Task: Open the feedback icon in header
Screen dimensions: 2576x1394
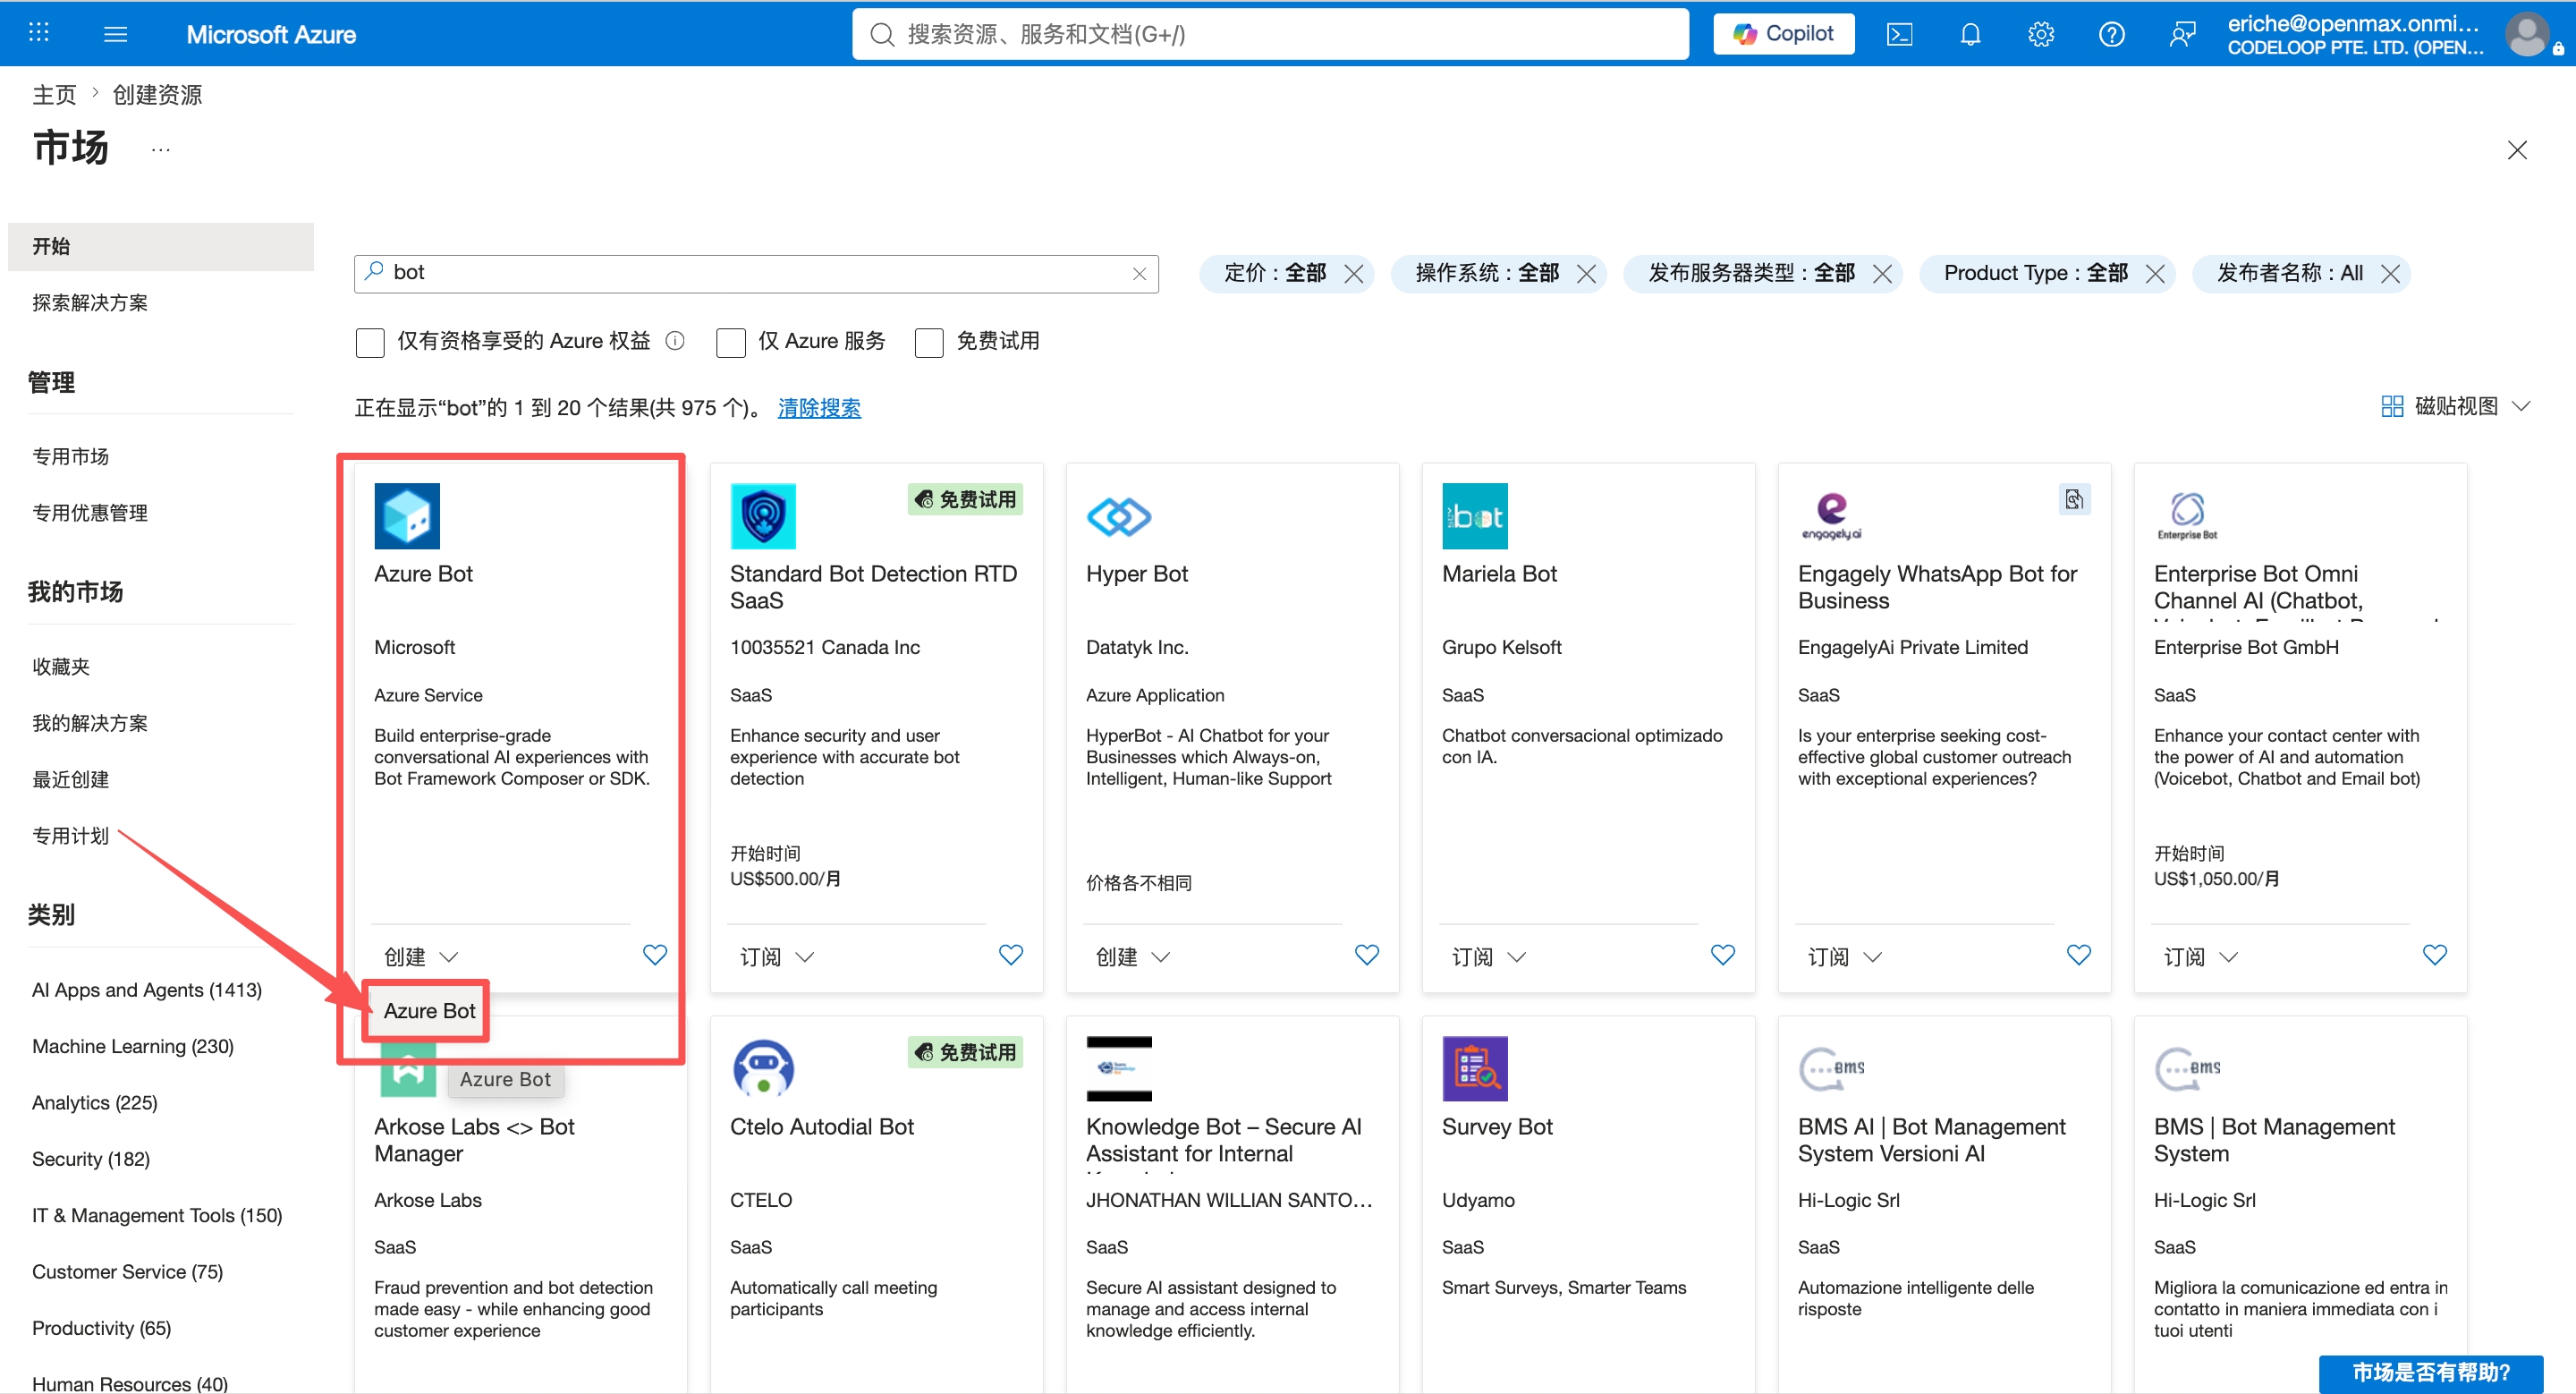Action: (2182, 34)
